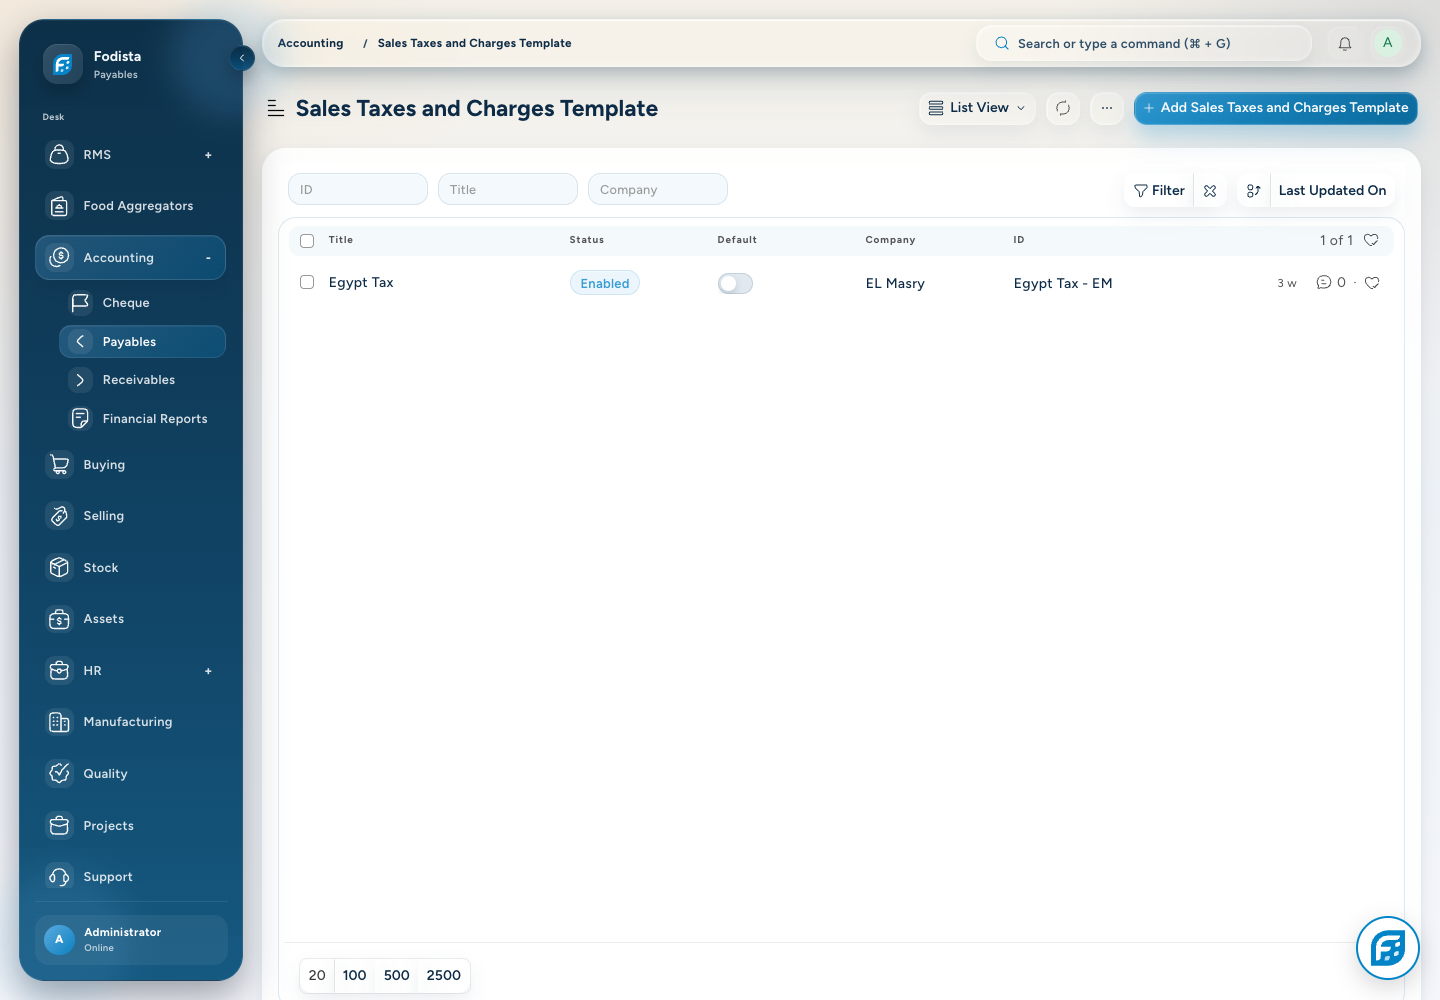Open the floating Fodista chat bubble
1440x1000 pixels.
[1388, 947]
